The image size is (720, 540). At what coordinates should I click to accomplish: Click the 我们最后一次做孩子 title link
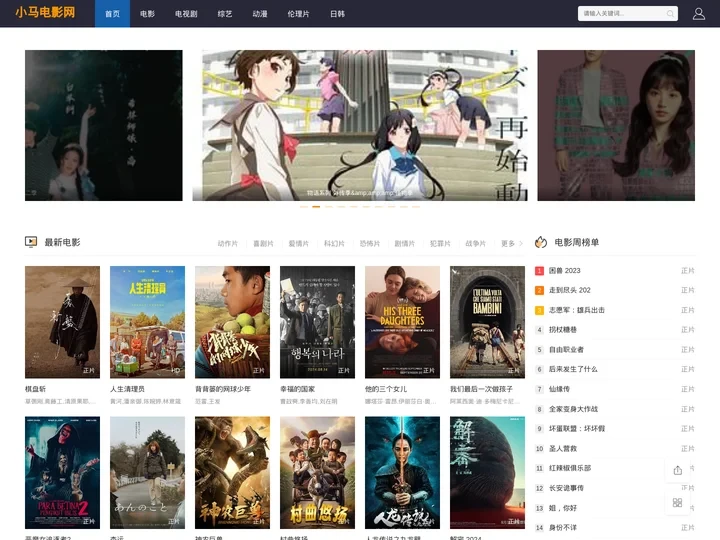(481, 389)
